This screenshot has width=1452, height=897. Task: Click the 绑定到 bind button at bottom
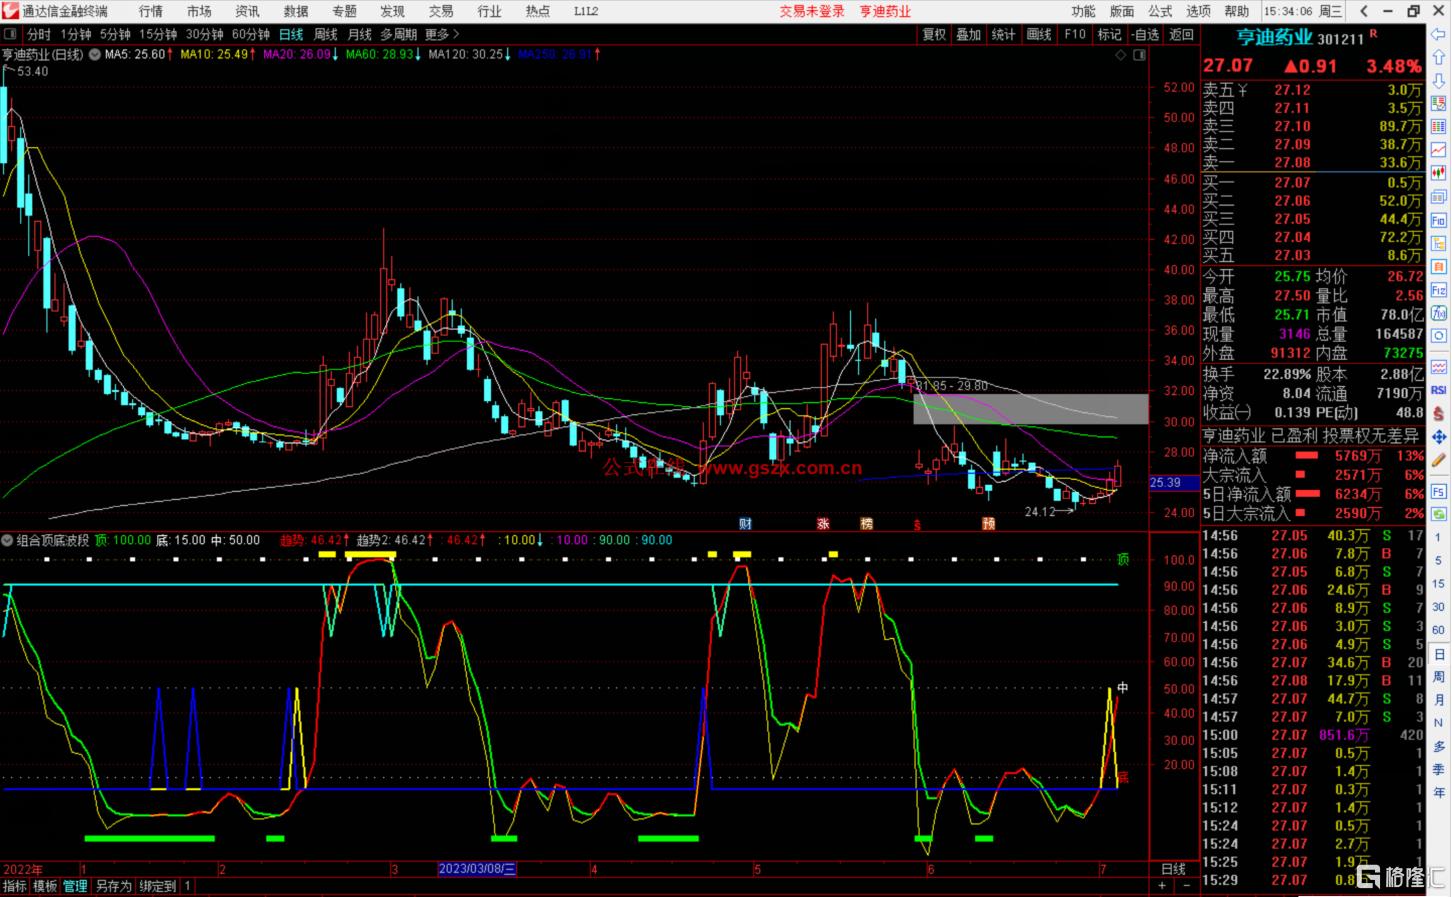(x=158, y=886)
